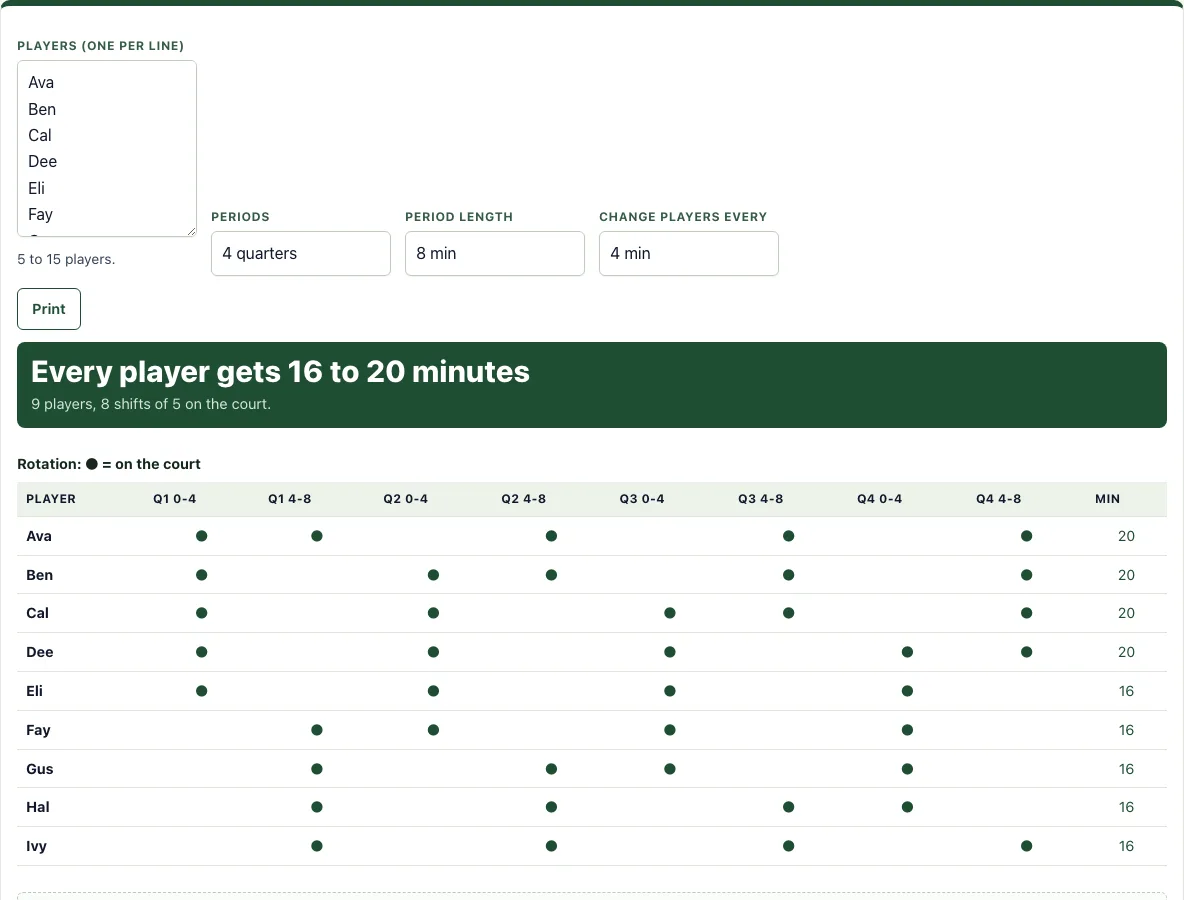The height and width of the screenshot is (900, 1184).
Task: Click the MIN column header
Action: click(x=1108, y=499)
